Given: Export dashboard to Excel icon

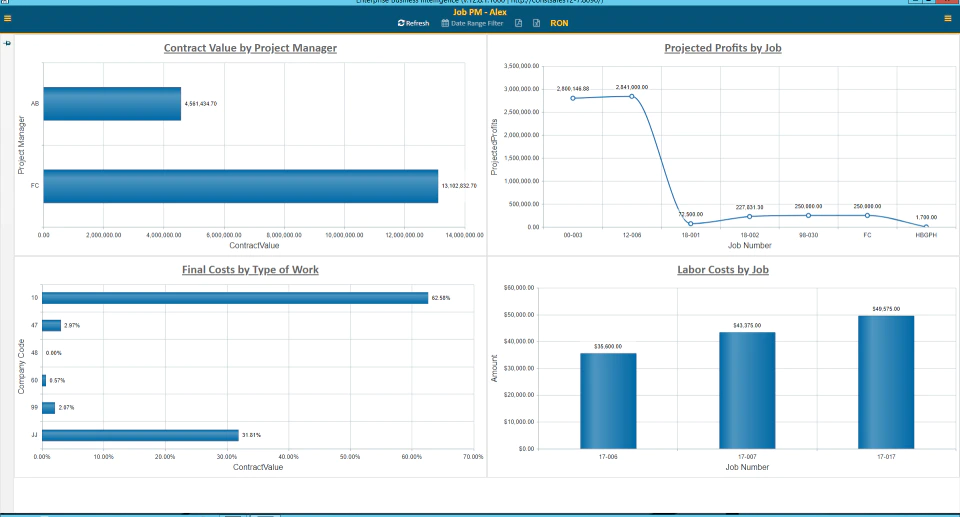Looking at the screenshot, I should 536,23.
